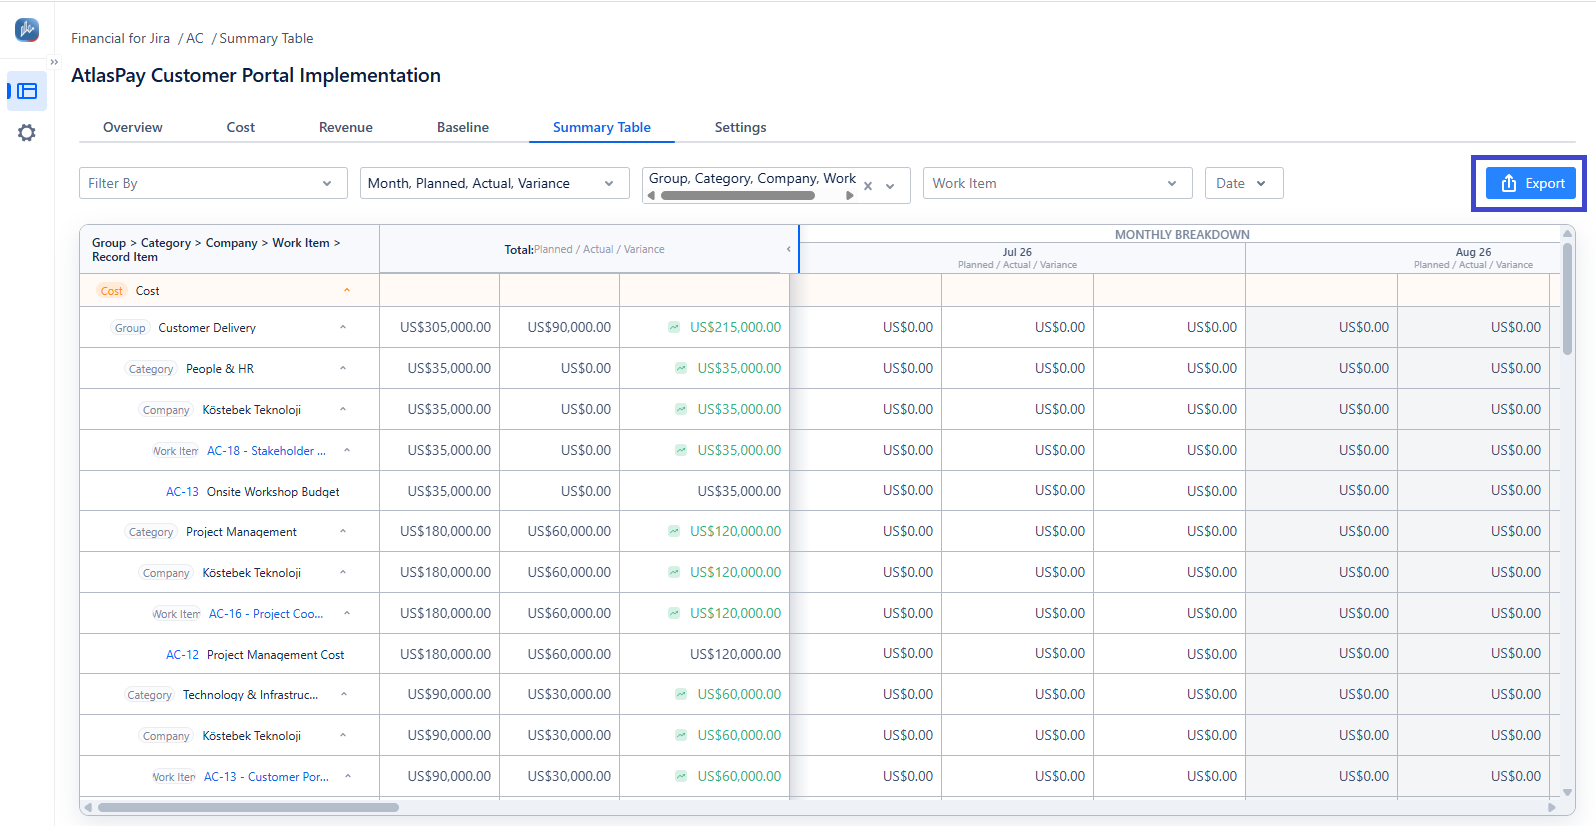Viewport: 1596px width, 826px height.
Task: Open the Settings tab
Action: tap(741, 127)
